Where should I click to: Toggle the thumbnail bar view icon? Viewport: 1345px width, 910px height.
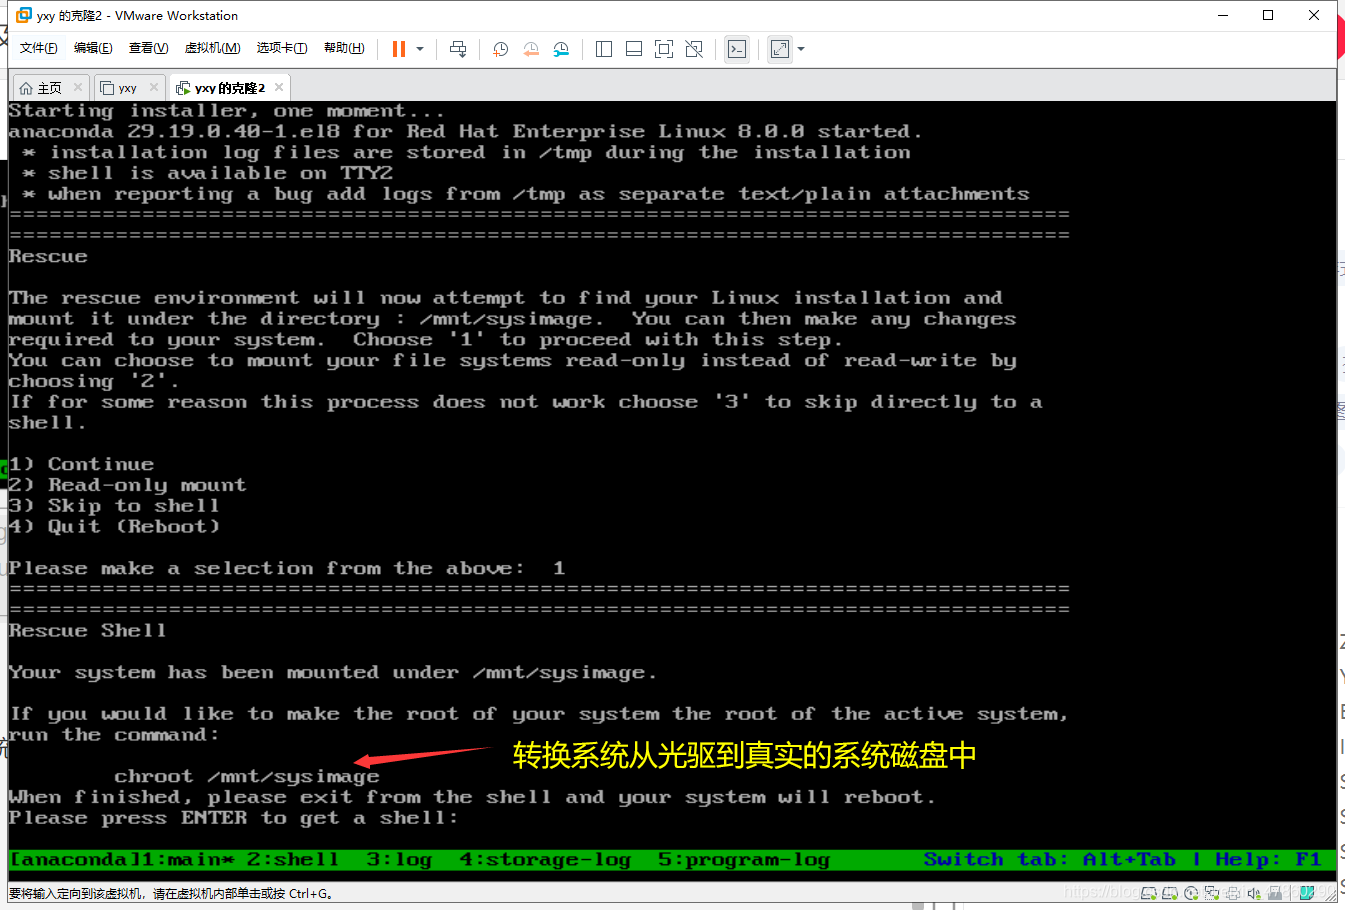[634, 49]
